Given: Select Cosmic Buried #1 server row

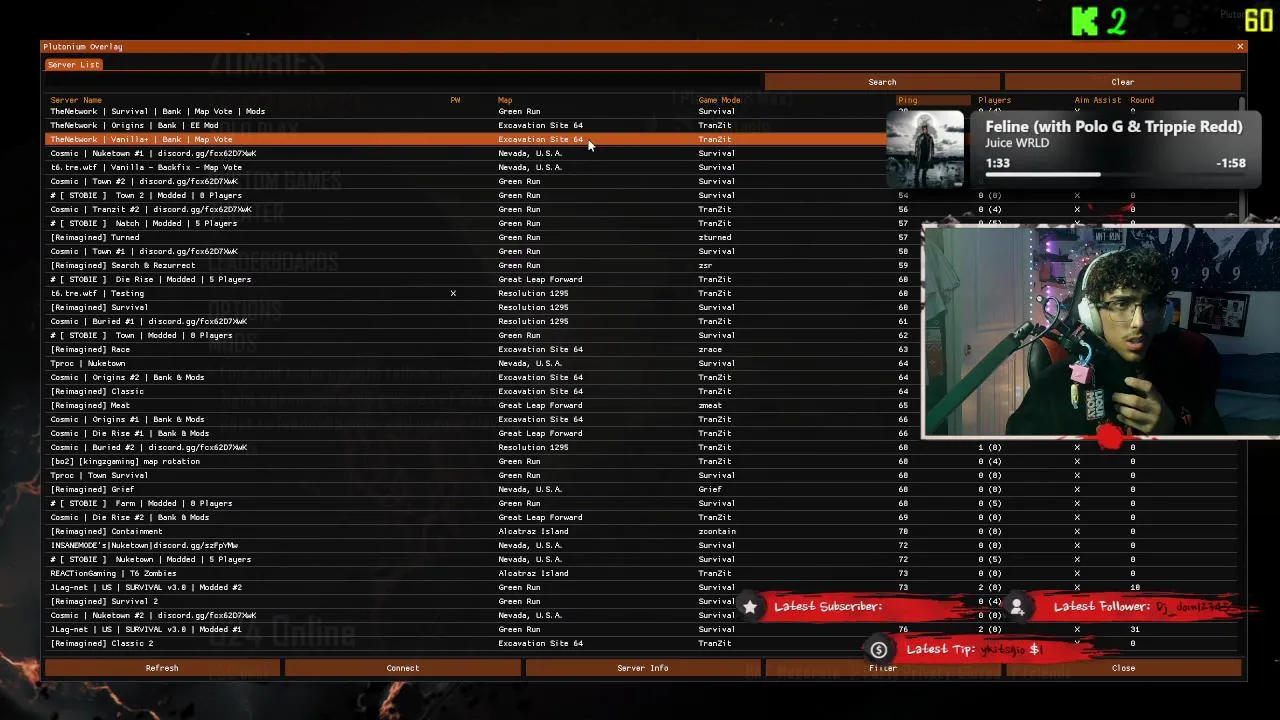Looking at the screenshot, I should click(x=641, y=321).
